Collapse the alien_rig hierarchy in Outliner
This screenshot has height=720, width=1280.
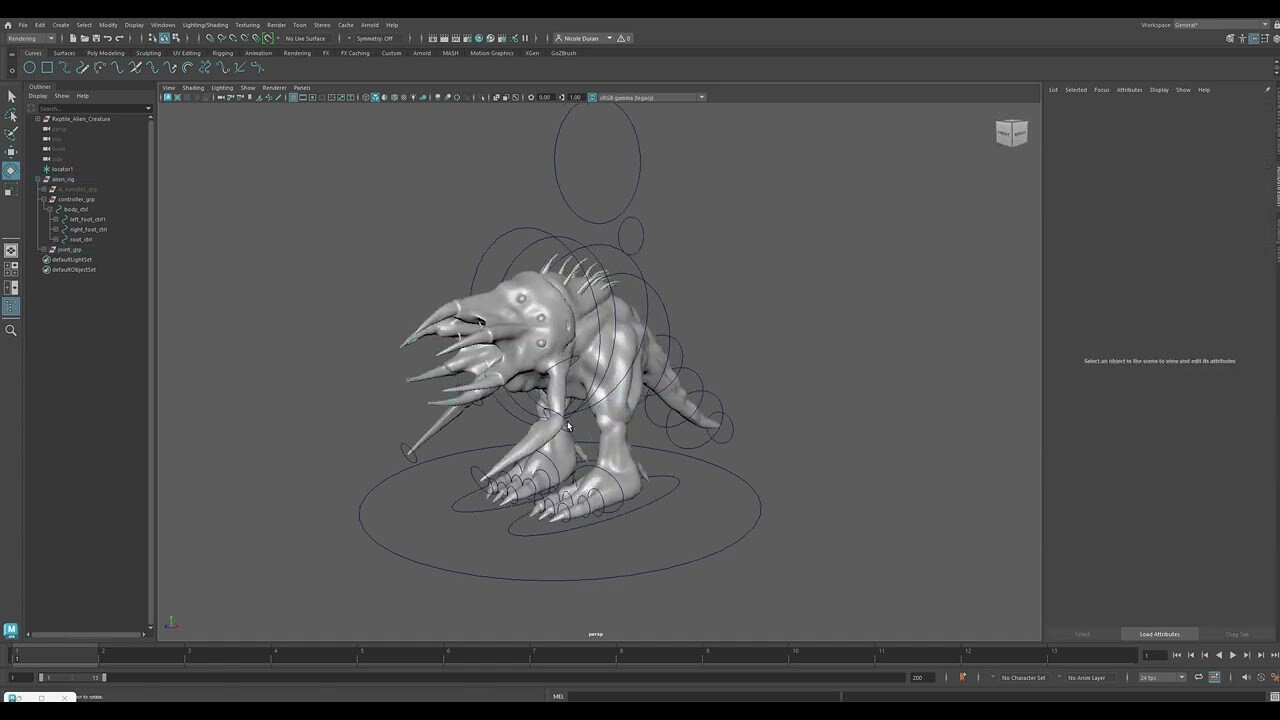[x=37, y=179]
